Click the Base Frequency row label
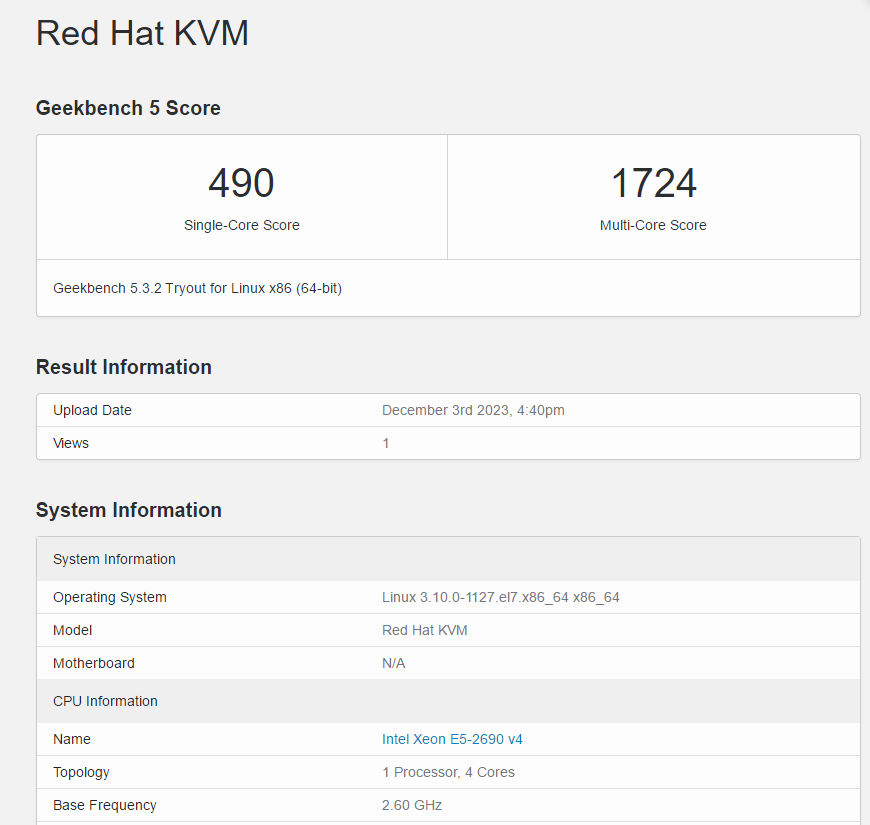 click(x=105, y=805)
